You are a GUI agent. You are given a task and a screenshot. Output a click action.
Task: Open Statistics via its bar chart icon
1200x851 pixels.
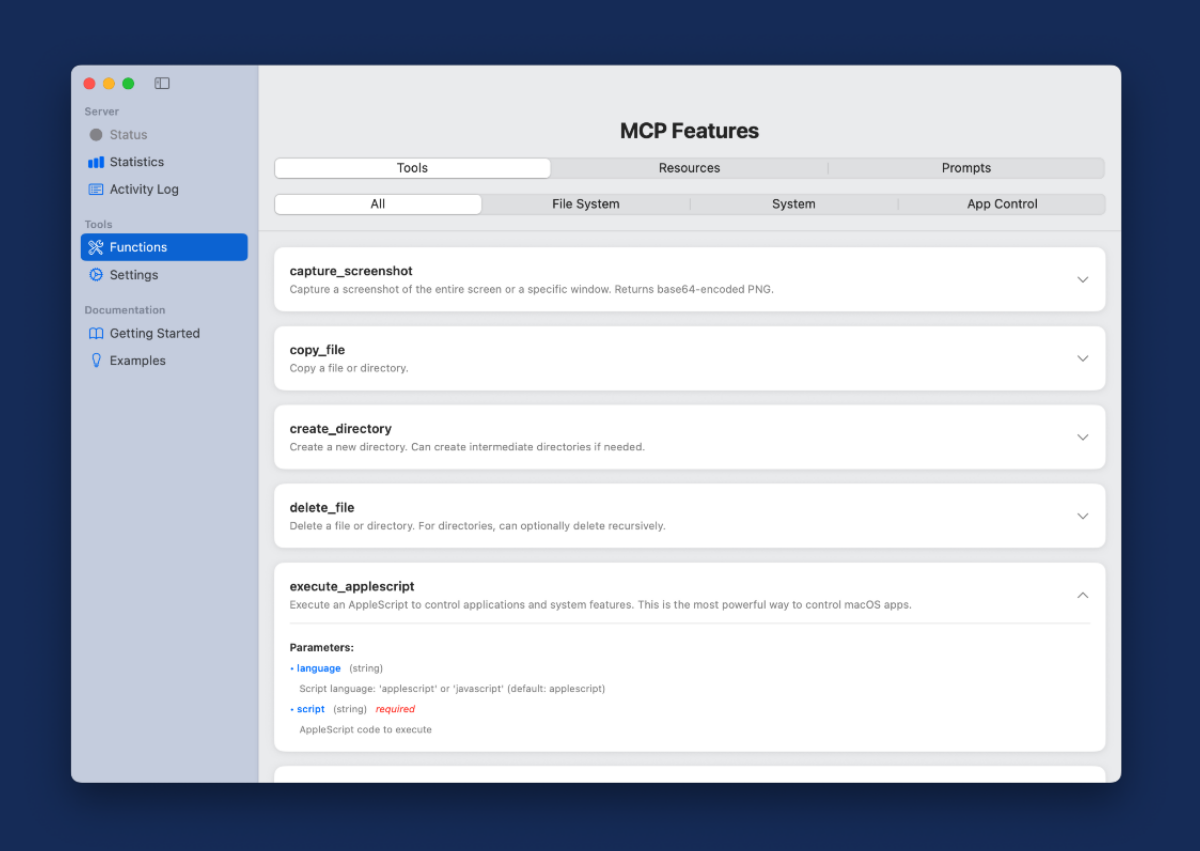[x=96, y=162]
